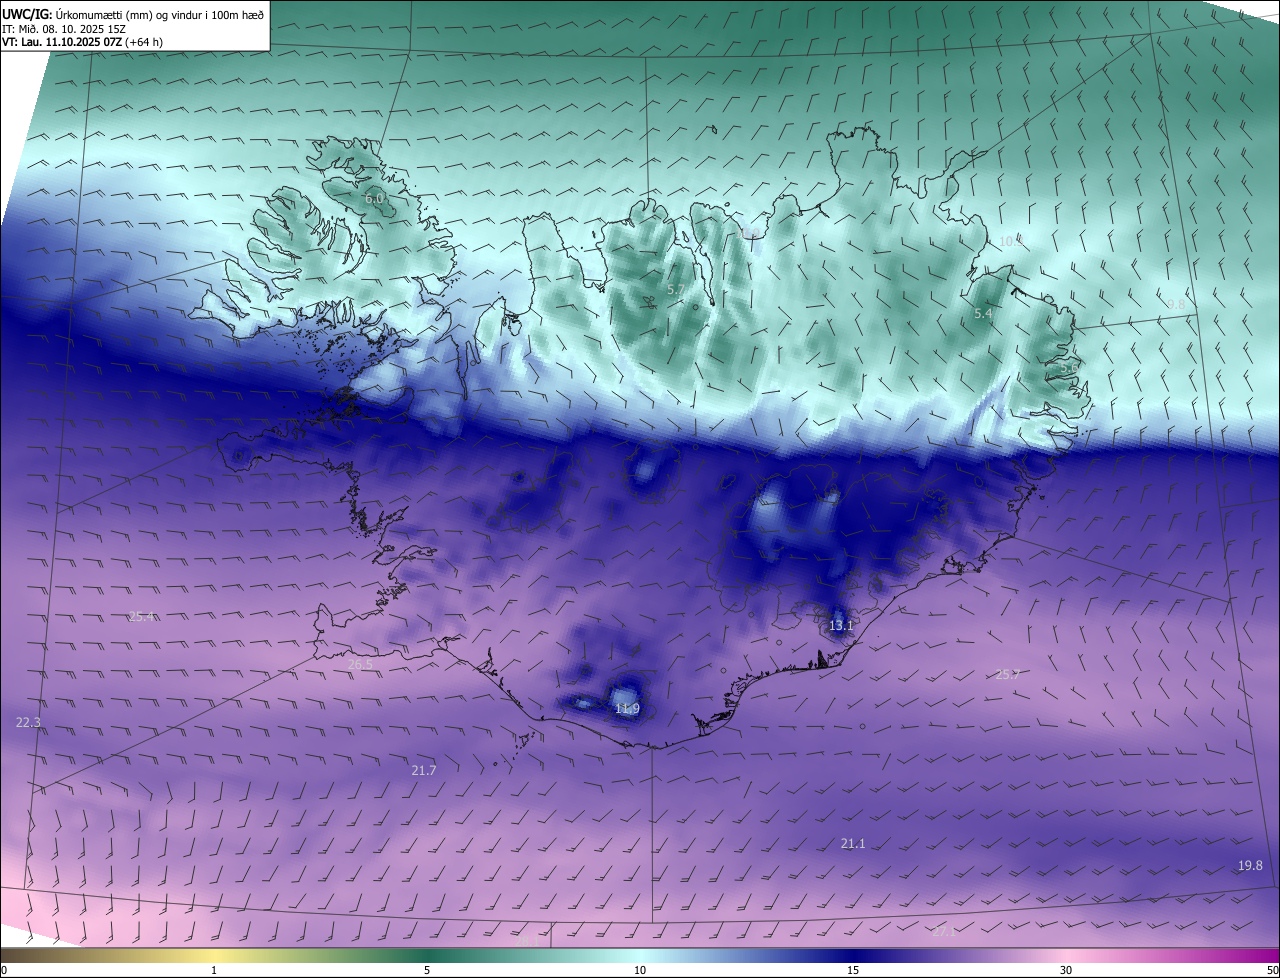Click the colorbar tick label 30
This screenshot has height=978, width=1280.
click(x=1066, y=971)
